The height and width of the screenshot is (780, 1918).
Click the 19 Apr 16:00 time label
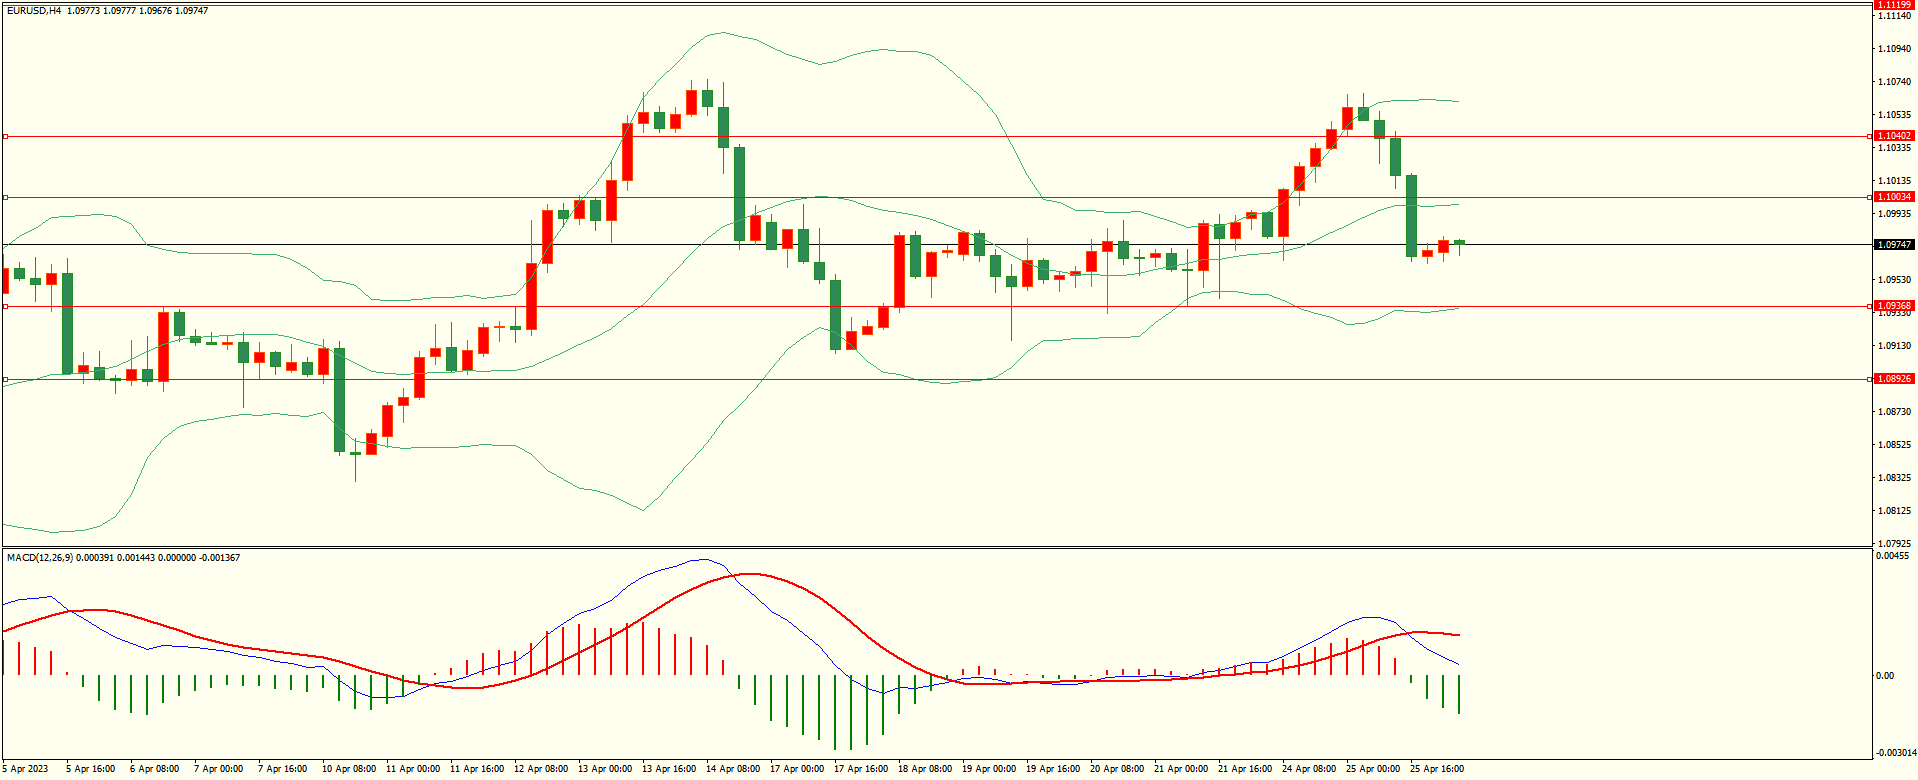pos(1053,769)
